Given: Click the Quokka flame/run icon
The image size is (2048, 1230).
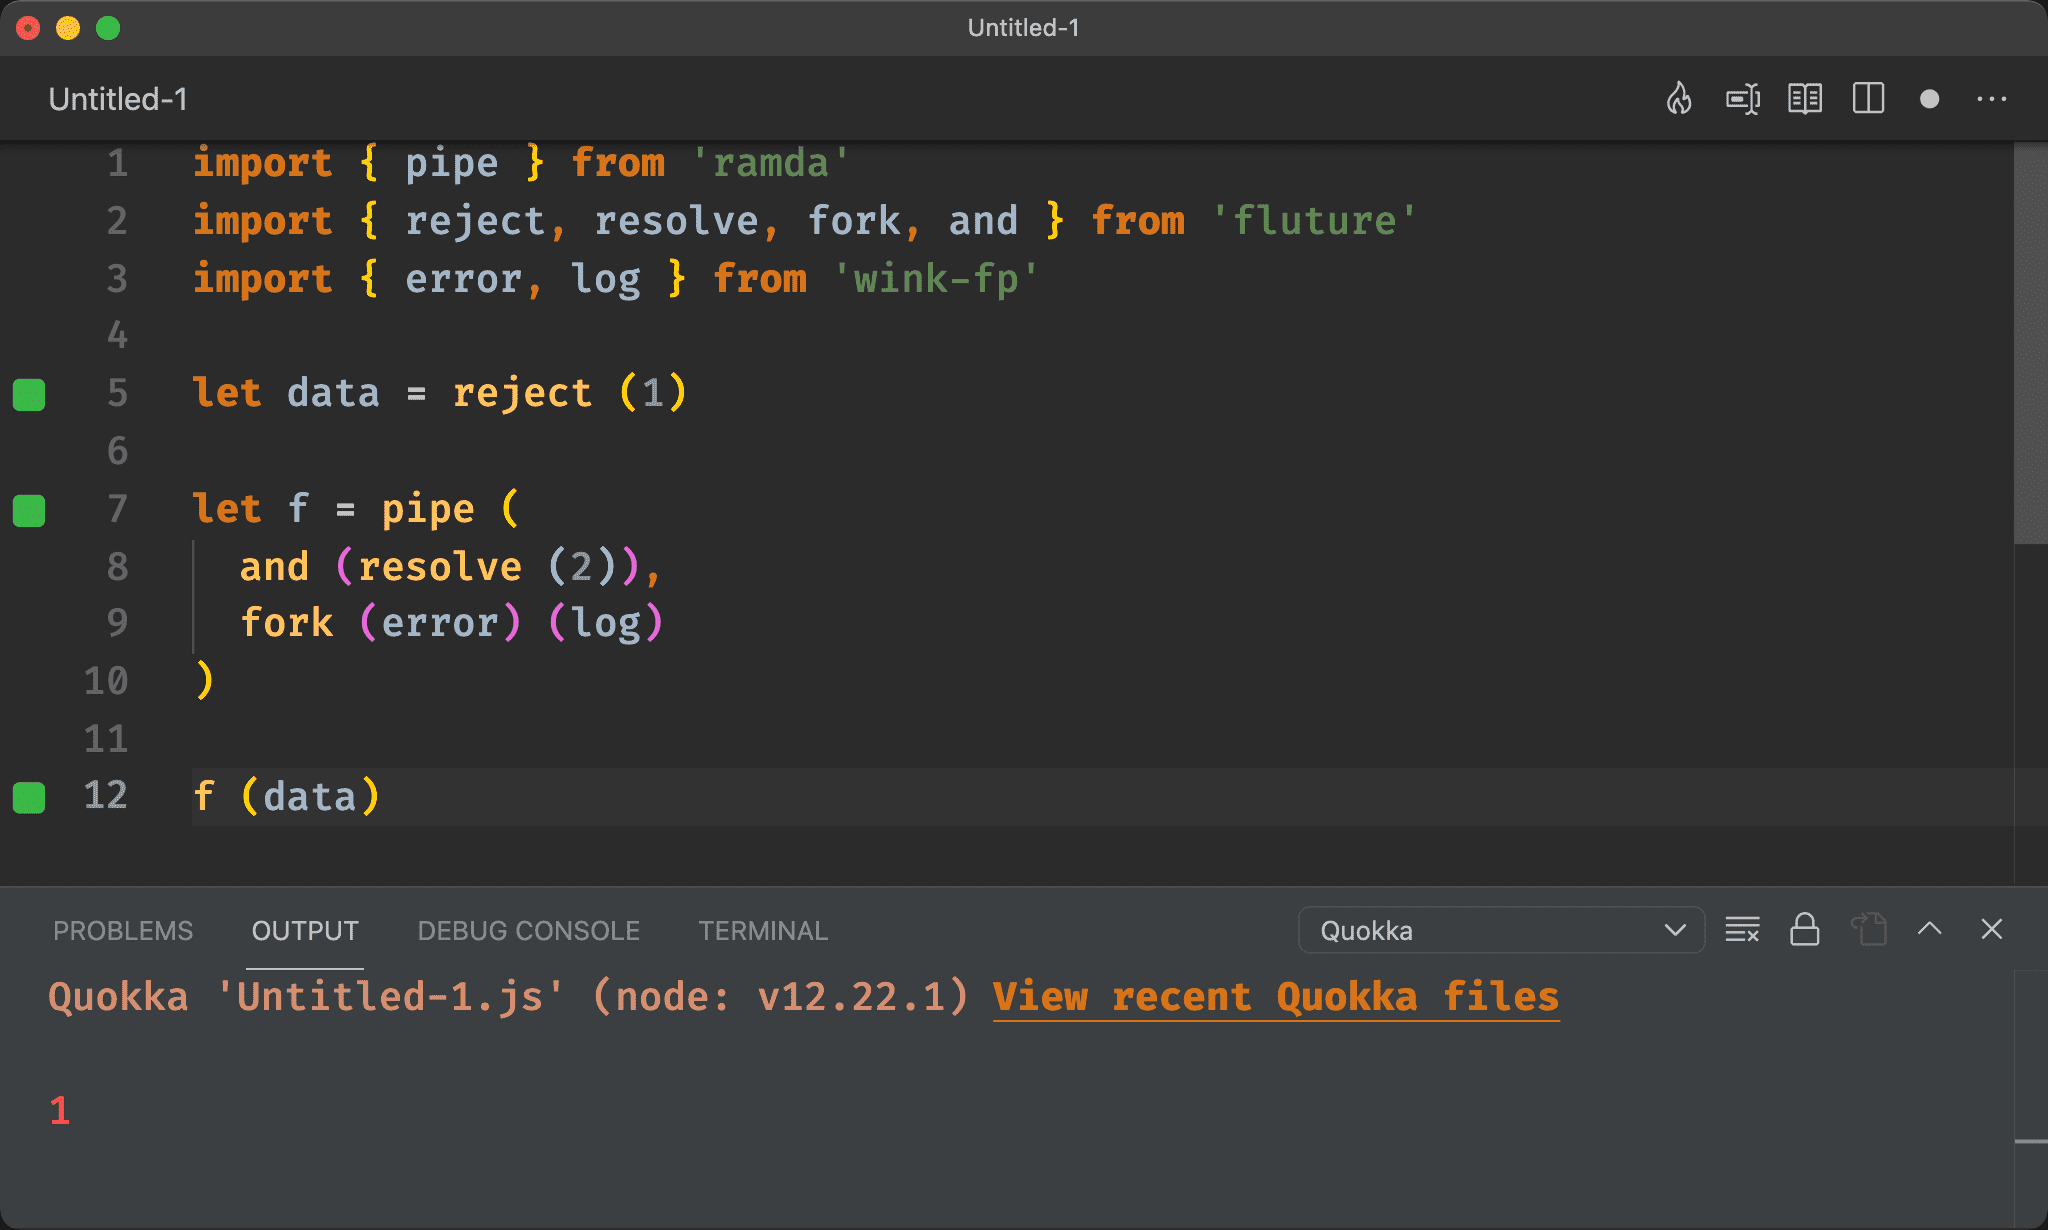Looking at the screenshot, I should point(1679,99).
